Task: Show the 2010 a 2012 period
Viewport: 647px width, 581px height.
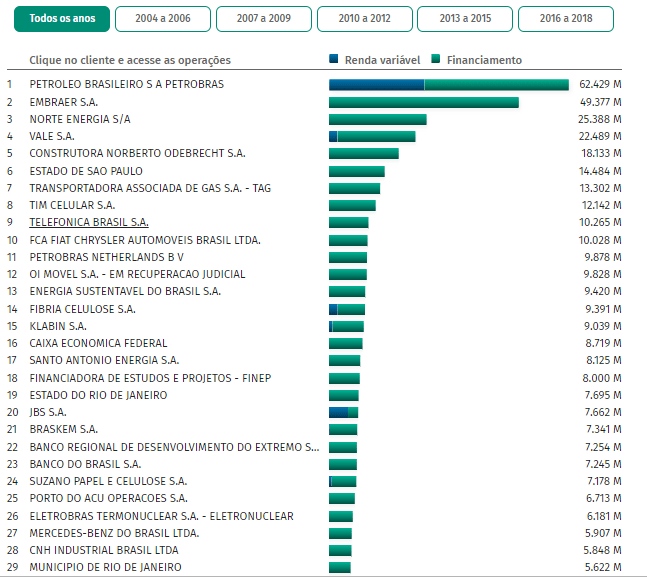Action: click(x=362, y=19)
